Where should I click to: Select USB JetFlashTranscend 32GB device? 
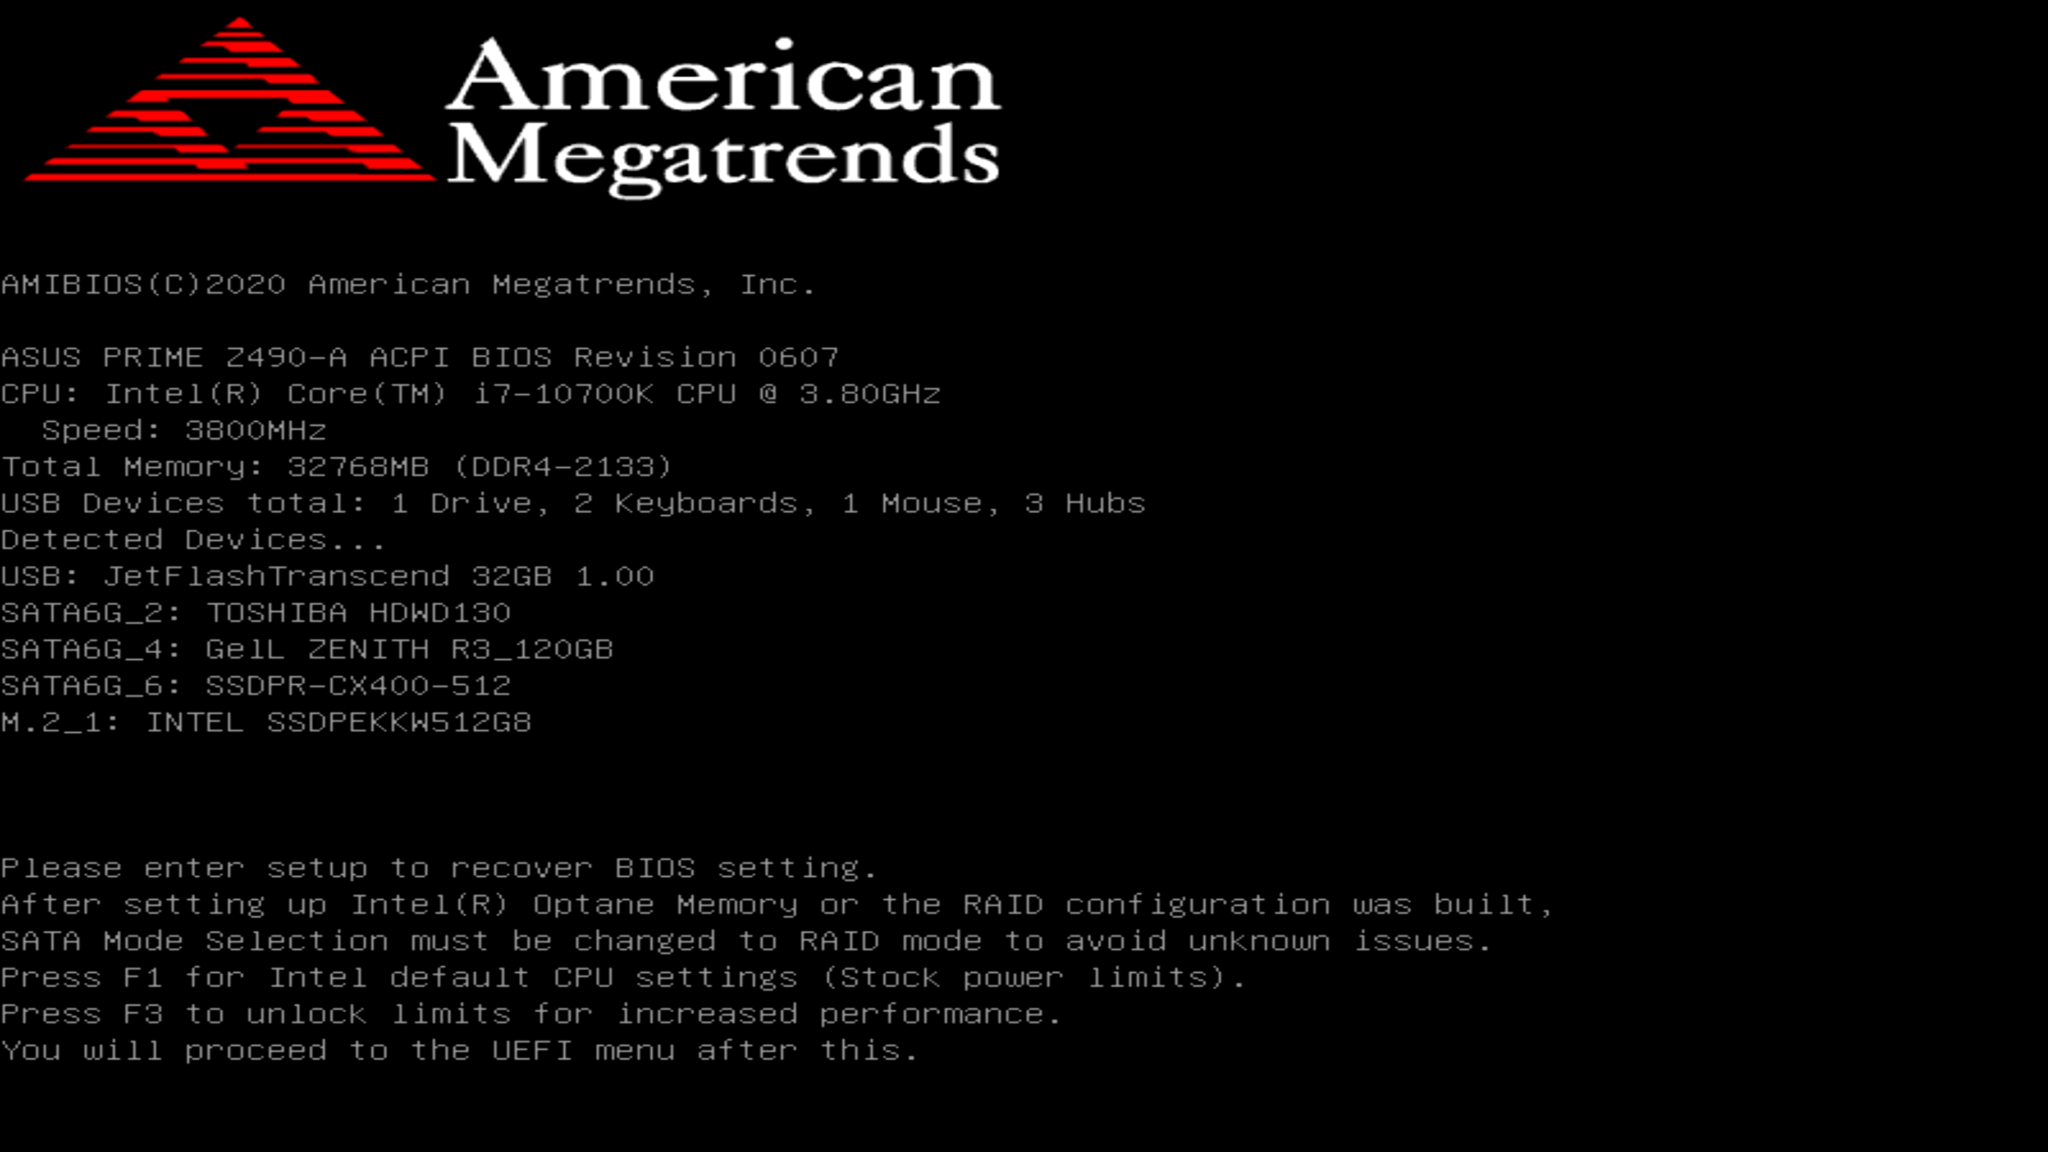coord(326,575)
